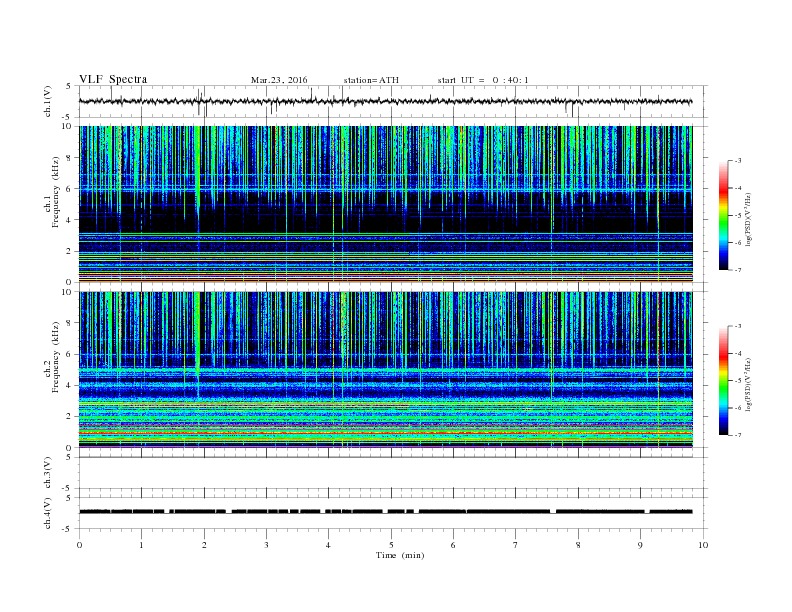Click the "VLF Spectra" plot title
This screenshot has height=612, width=792.
(x=113, y=79)
